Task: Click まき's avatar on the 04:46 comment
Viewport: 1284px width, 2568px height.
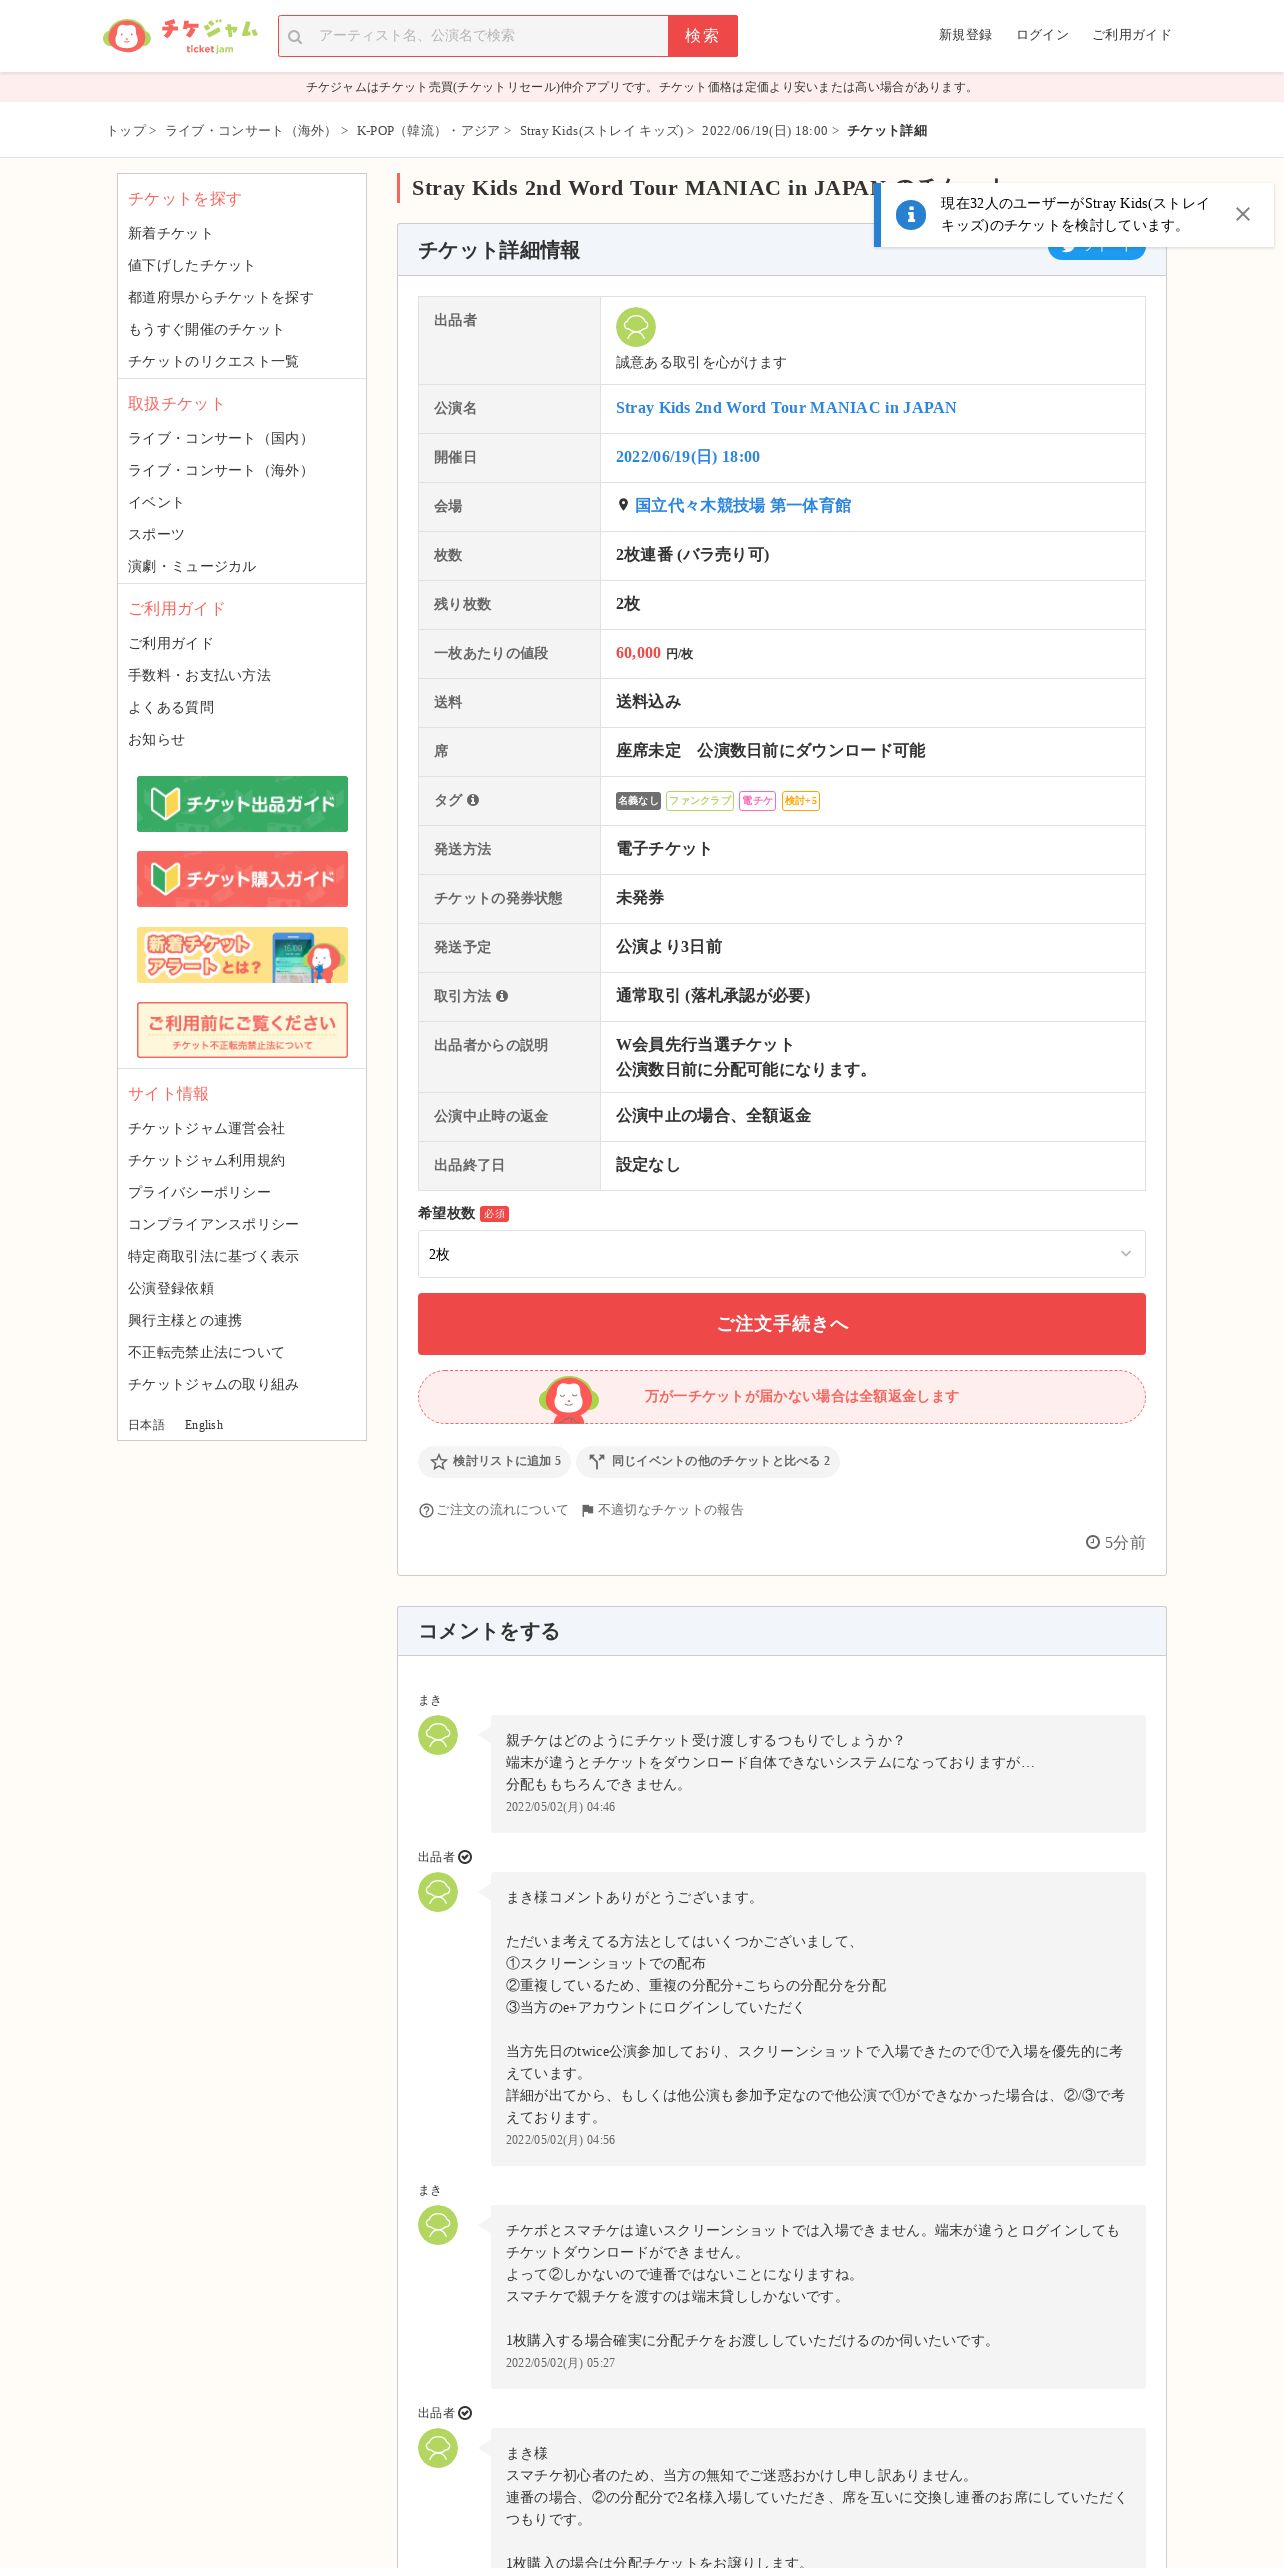Action: 438,1735
